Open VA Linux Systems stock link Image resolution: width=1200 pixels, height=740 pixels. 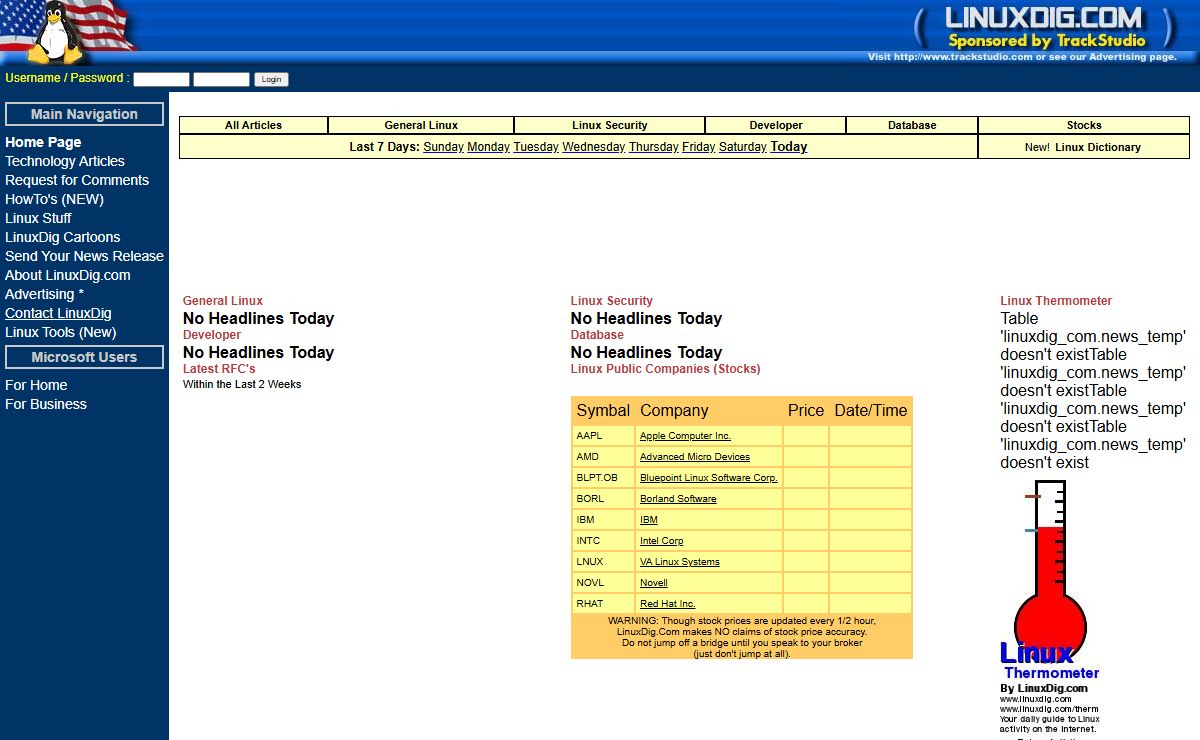point(680,562)
